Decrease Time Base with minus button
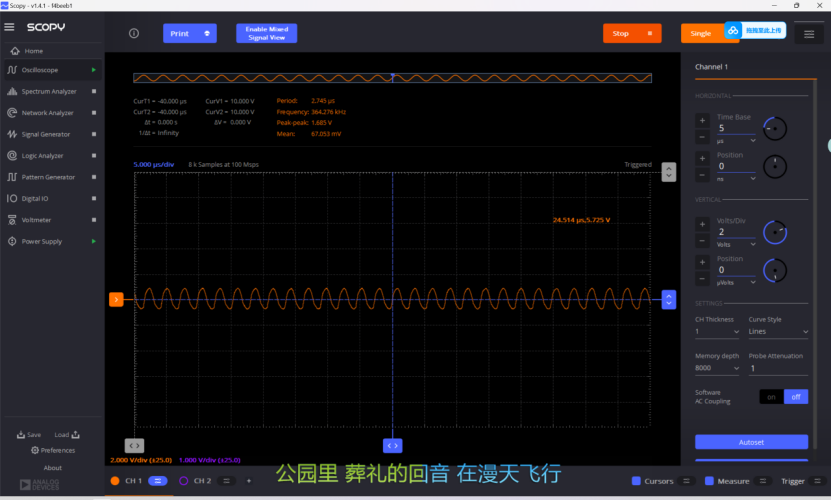 702,137
